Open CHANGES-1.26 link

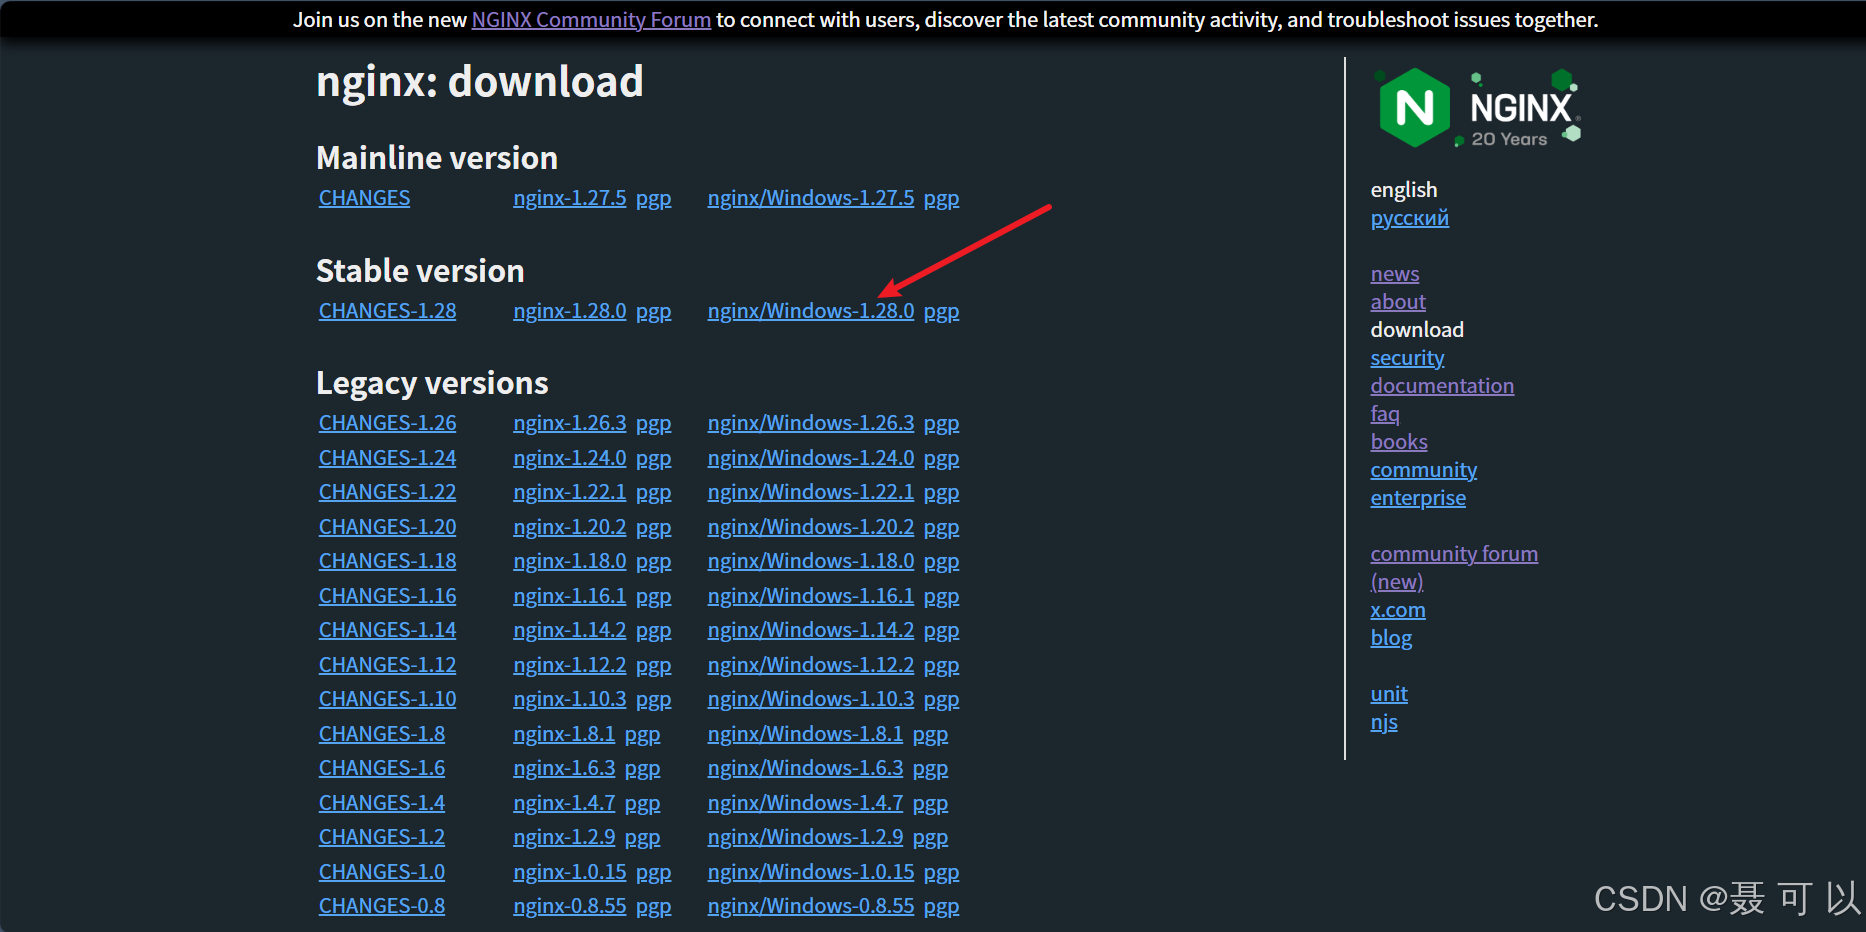point(387,423)
